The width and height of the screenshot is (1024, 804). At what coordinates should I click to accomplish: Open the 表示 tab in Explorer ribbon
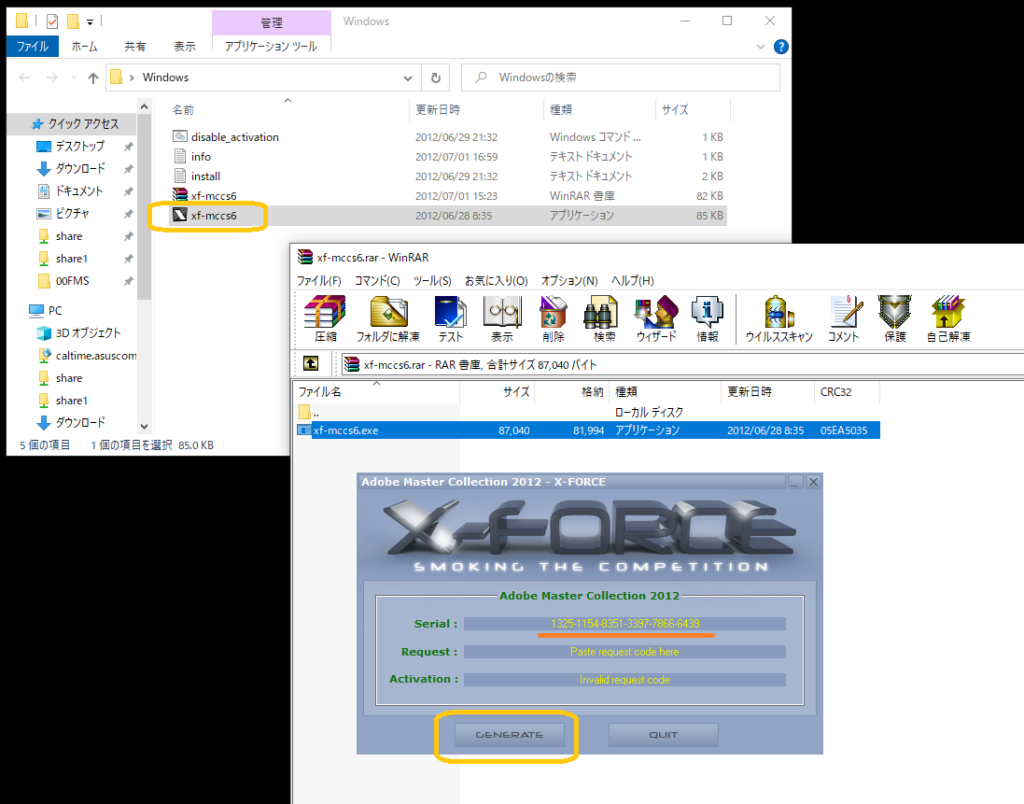184,46
